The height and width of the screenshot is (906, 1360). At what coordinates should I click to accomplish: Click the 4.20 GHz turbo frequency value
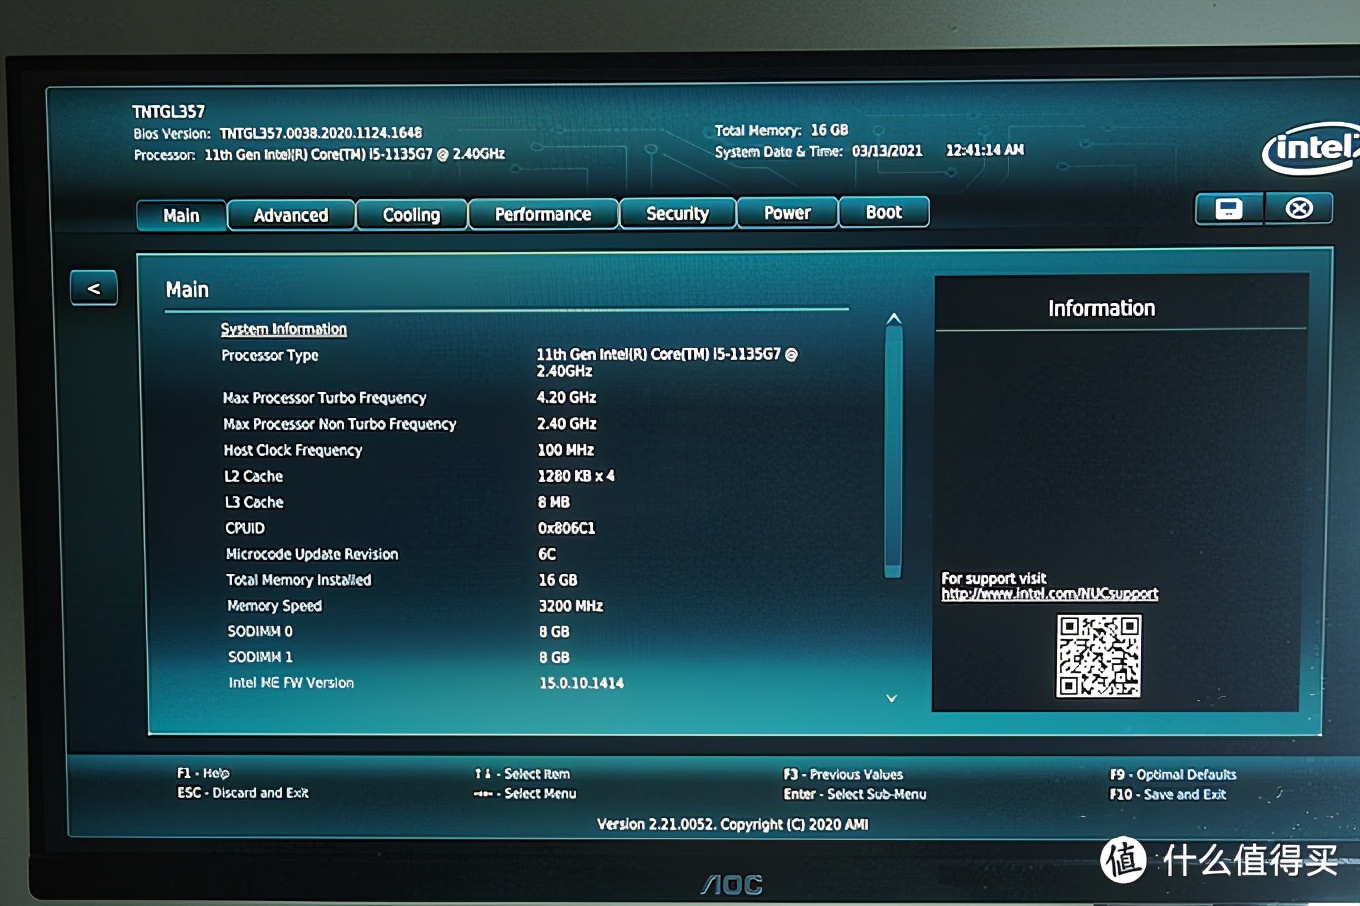566,397
